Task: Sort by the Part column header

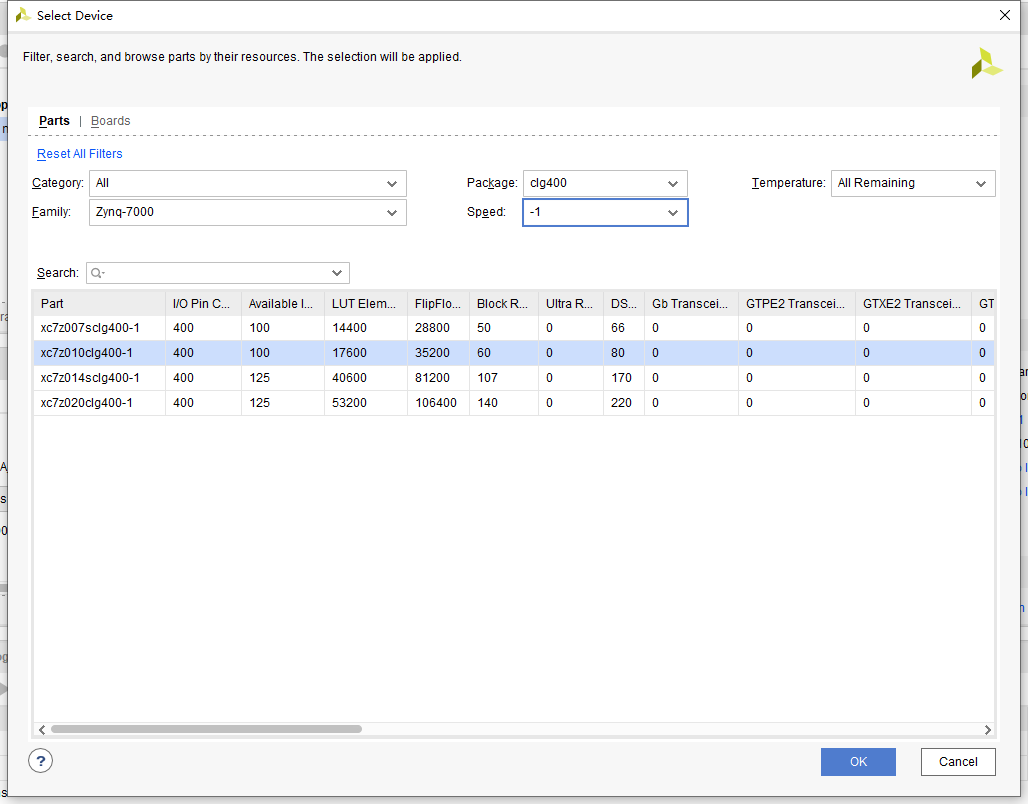Action: click(x=100, y=304)
